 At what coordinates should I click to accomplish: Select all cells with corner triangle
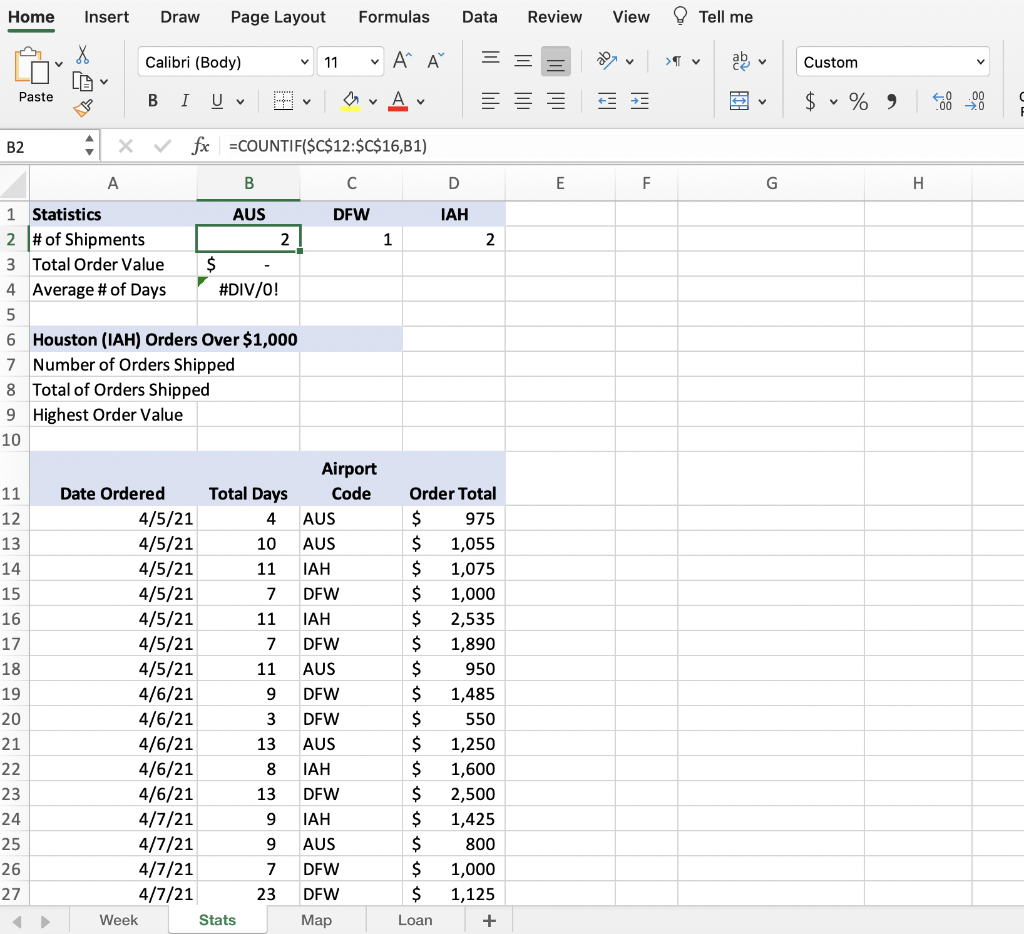pyautogui.click(x=14, y=184)
